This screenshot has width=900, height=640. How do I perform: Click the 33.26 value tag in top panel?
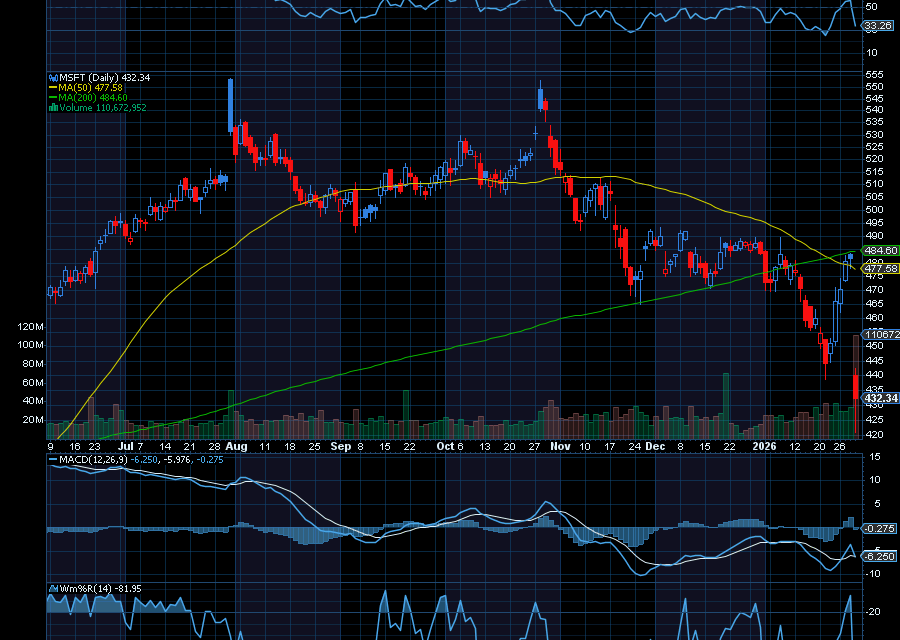pos(878,27)
